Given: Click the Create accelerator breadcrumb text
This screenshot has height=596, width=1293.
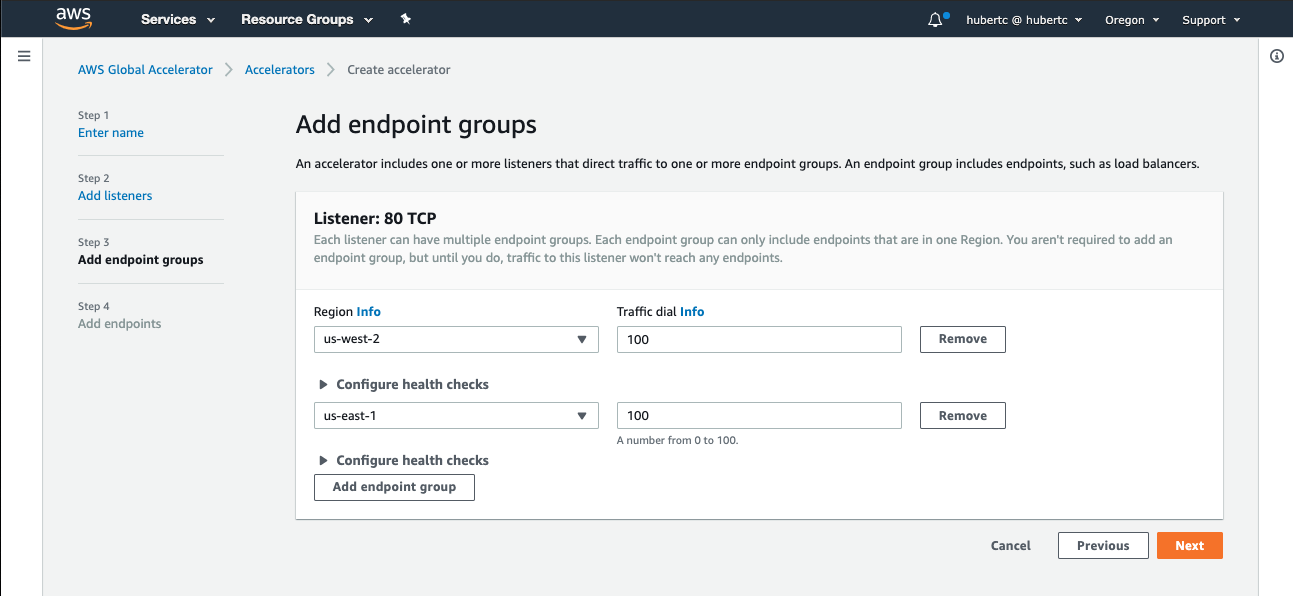Looking at the screenshot, I should coord(399,70).
